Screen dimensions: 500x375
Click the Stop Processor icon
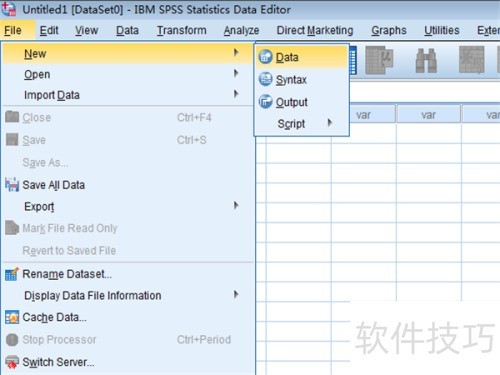(12, 340)
